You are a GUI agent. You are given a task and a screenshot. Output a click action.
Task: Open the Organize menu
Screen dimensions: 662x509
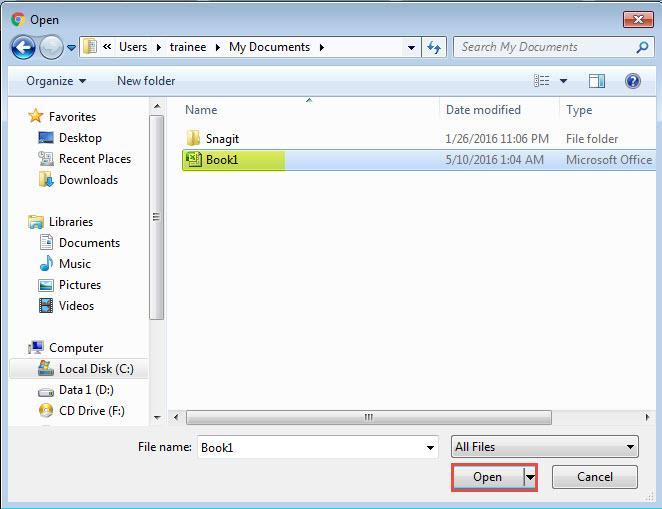point(56,81)
